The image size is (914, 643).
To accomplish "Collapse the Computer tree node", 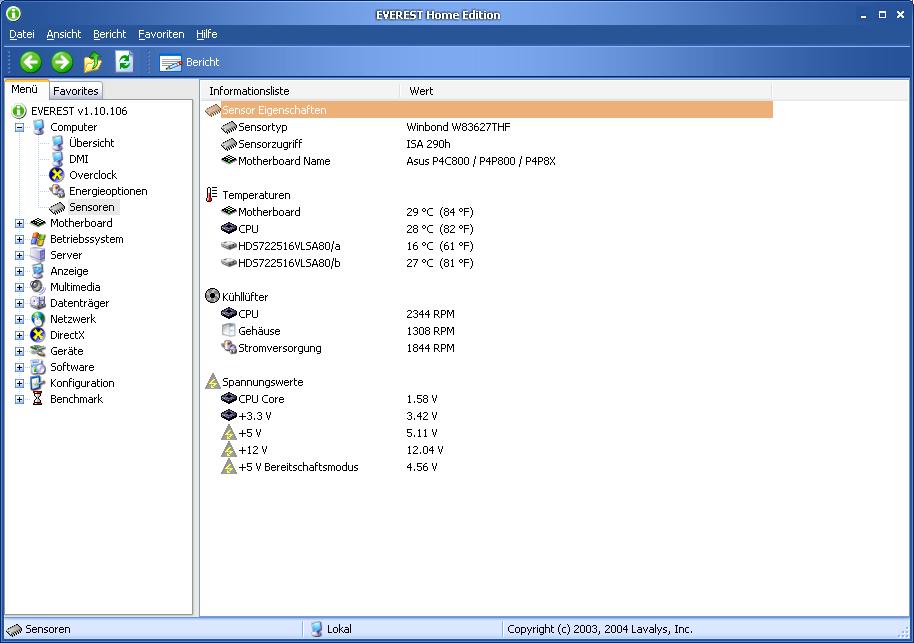I will pos(19,127).
